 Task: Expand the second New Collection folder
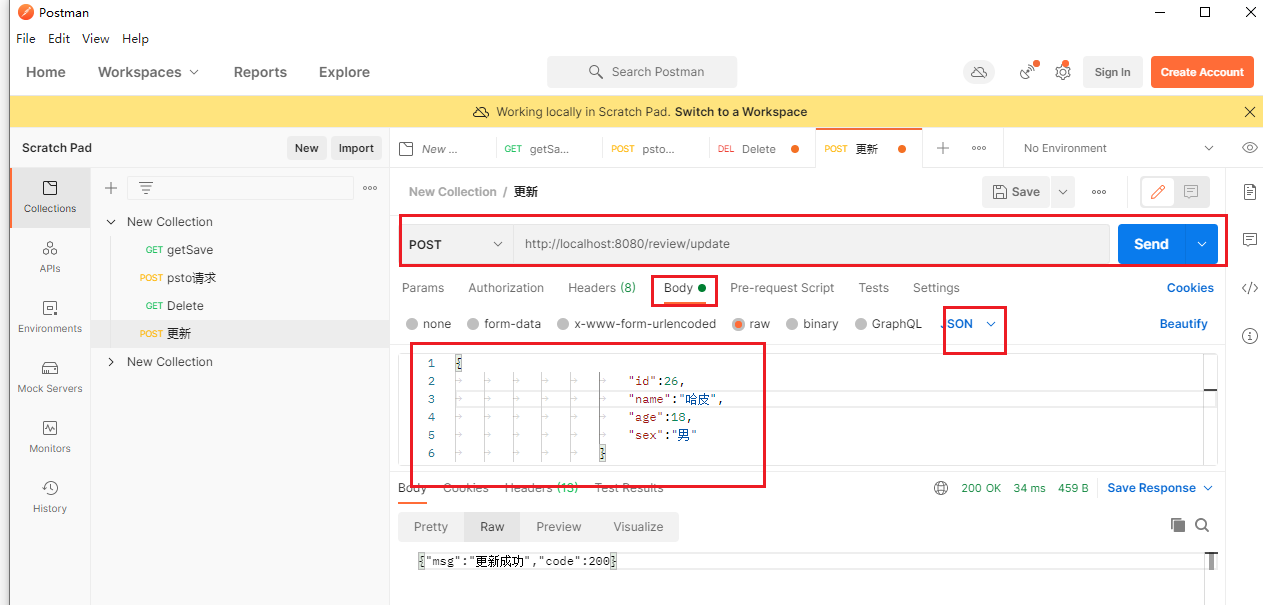click(111, 362)
